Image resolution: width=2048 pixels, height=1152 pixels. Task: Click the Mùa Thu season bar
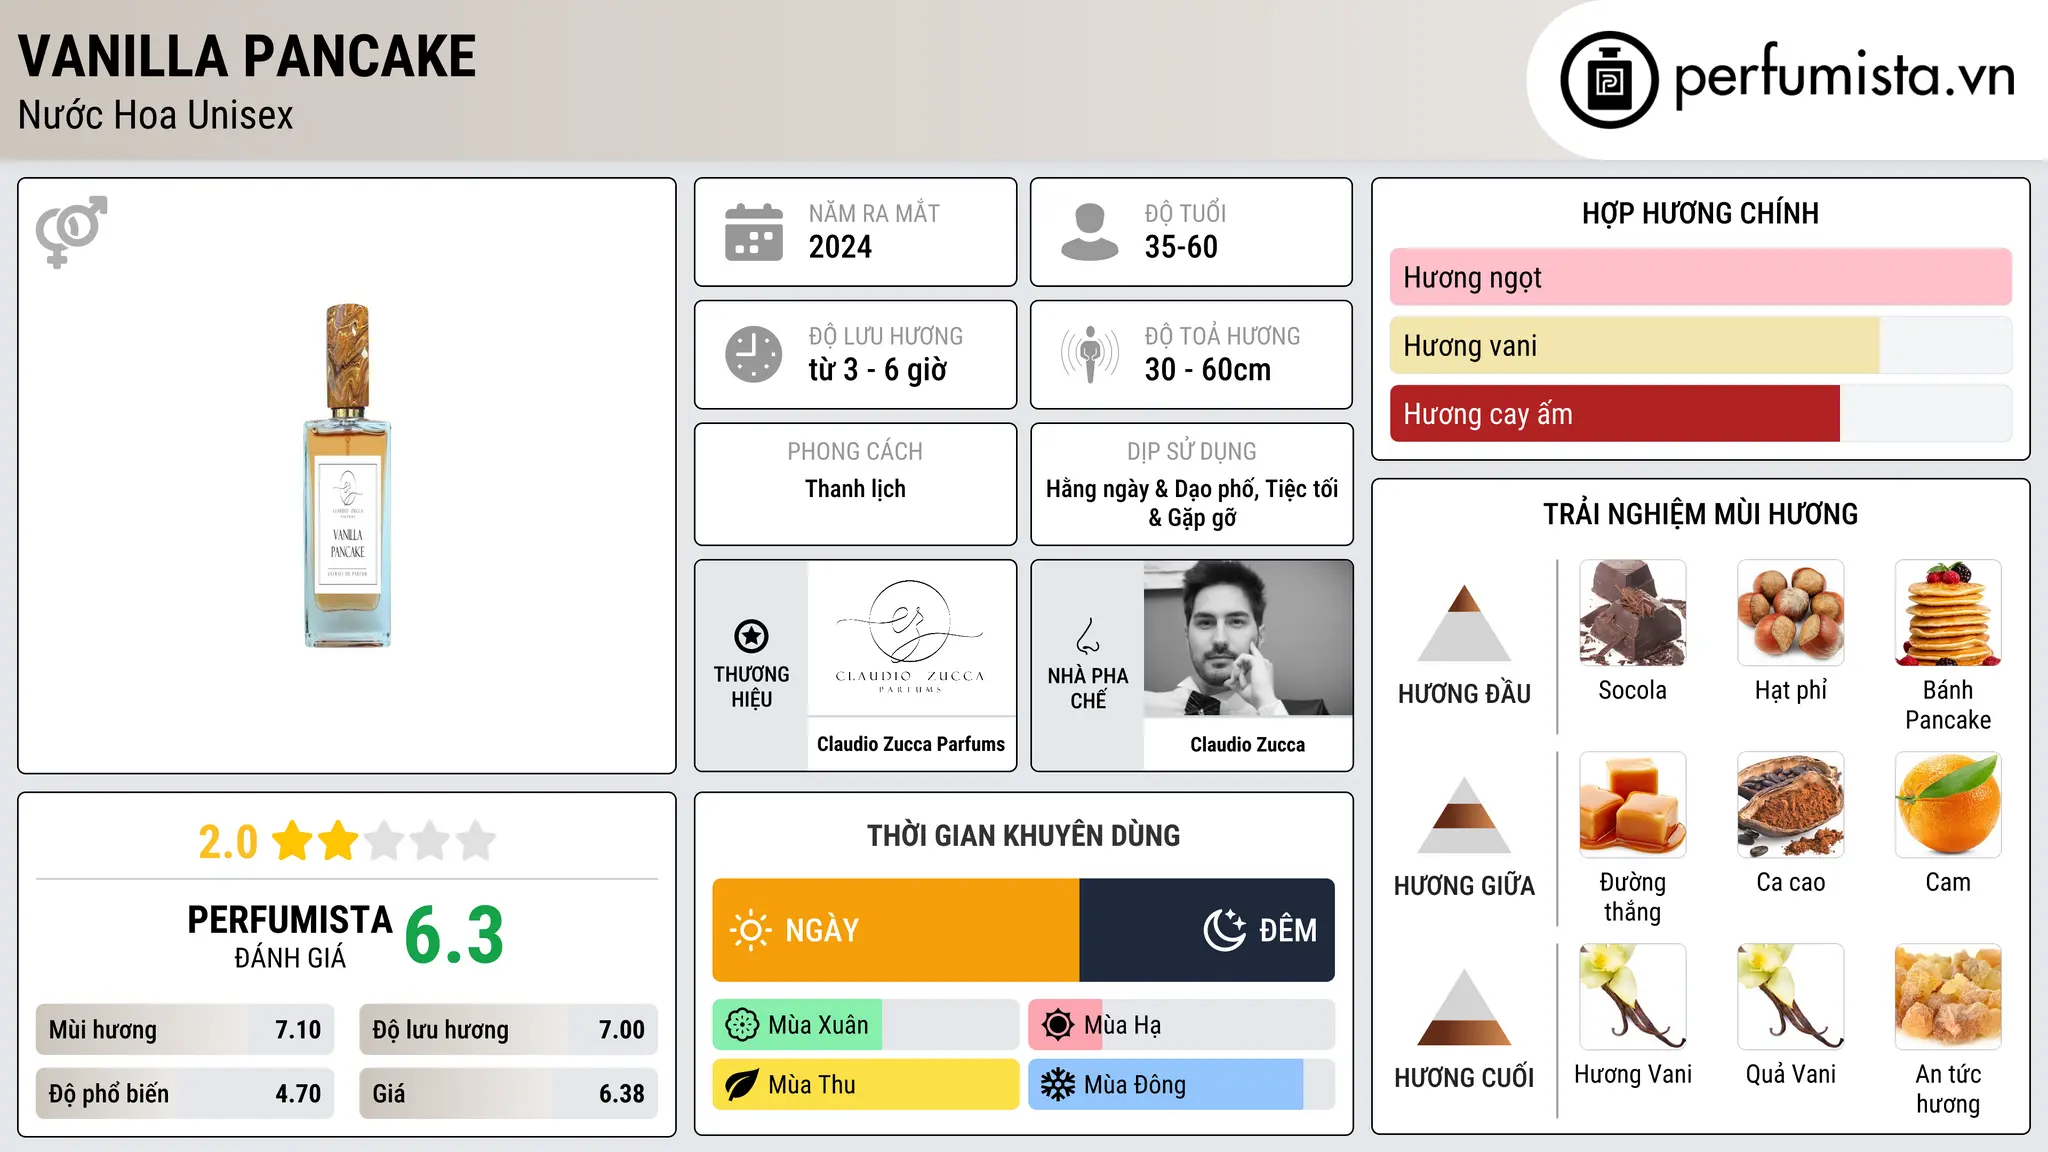click(x=865, y=1085)
